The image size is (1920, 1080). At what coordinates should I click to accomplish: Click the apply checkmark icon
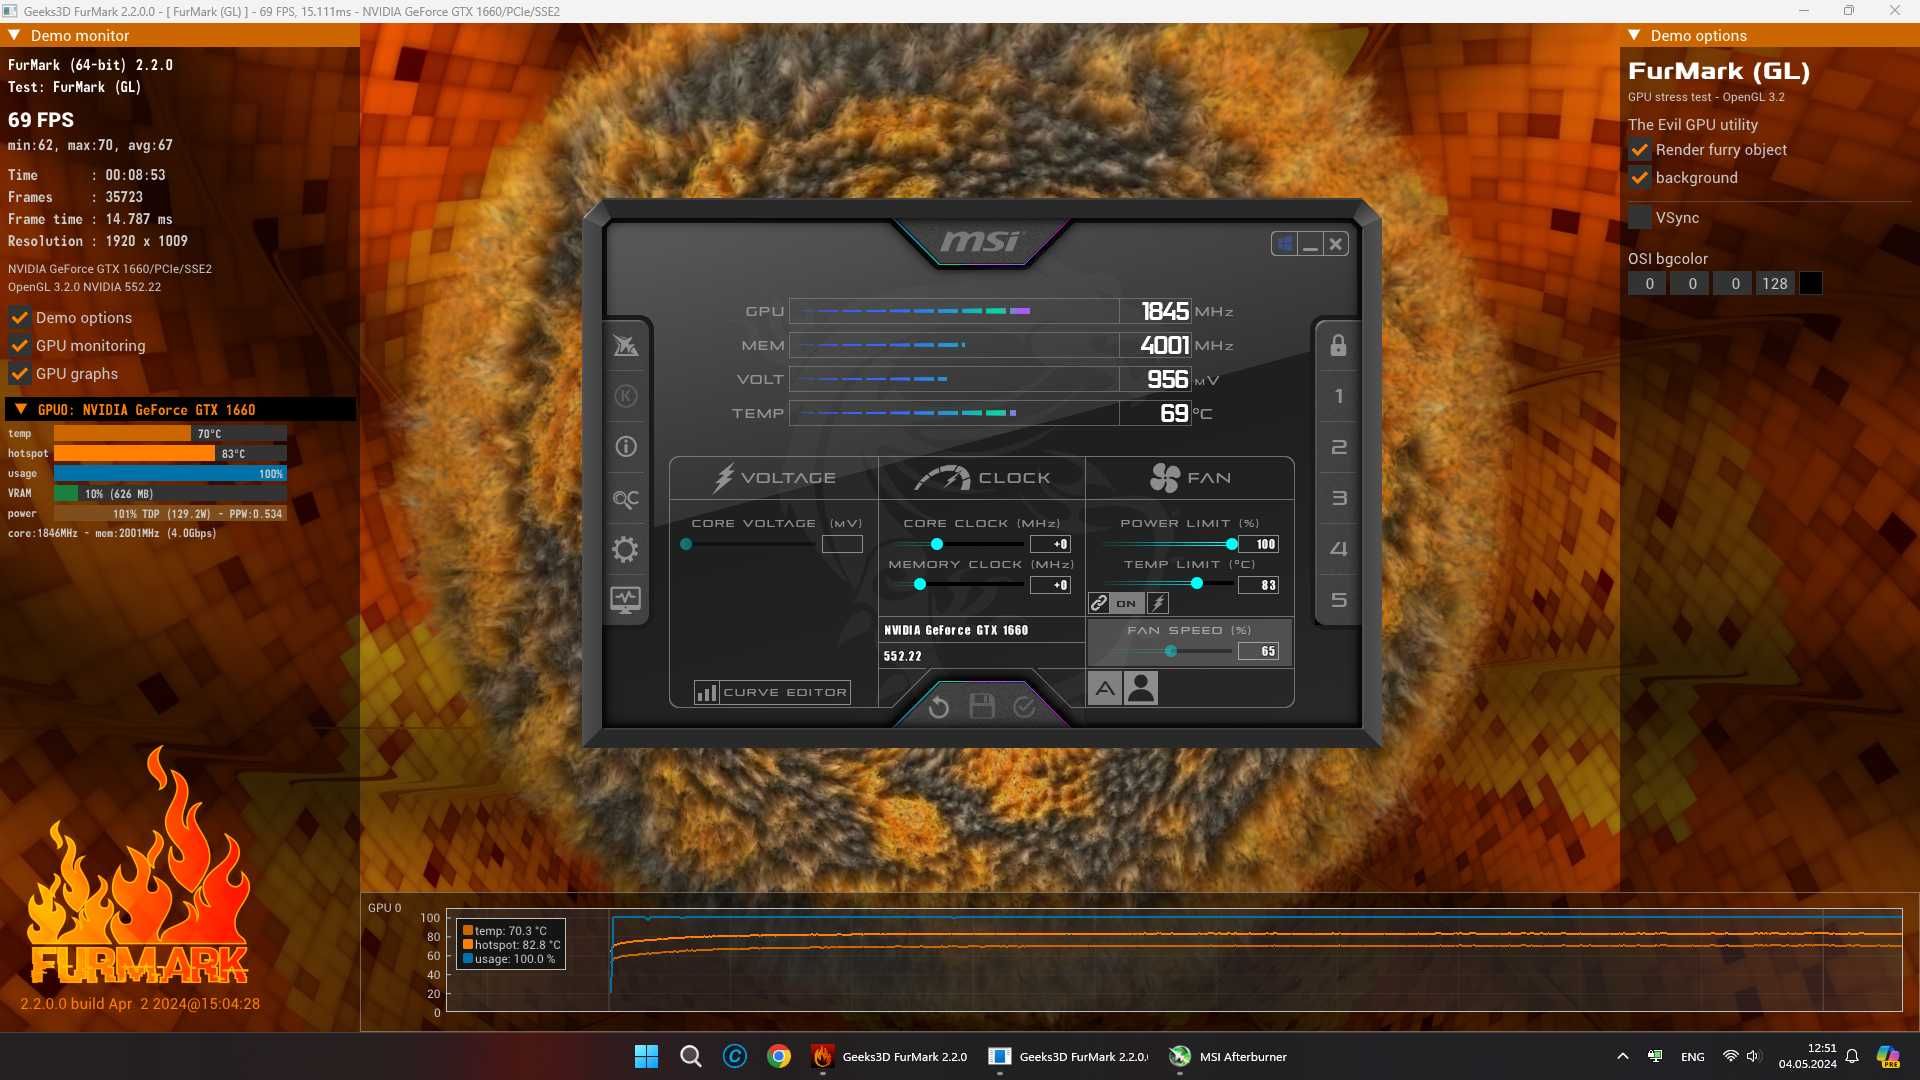[1025, 707]
